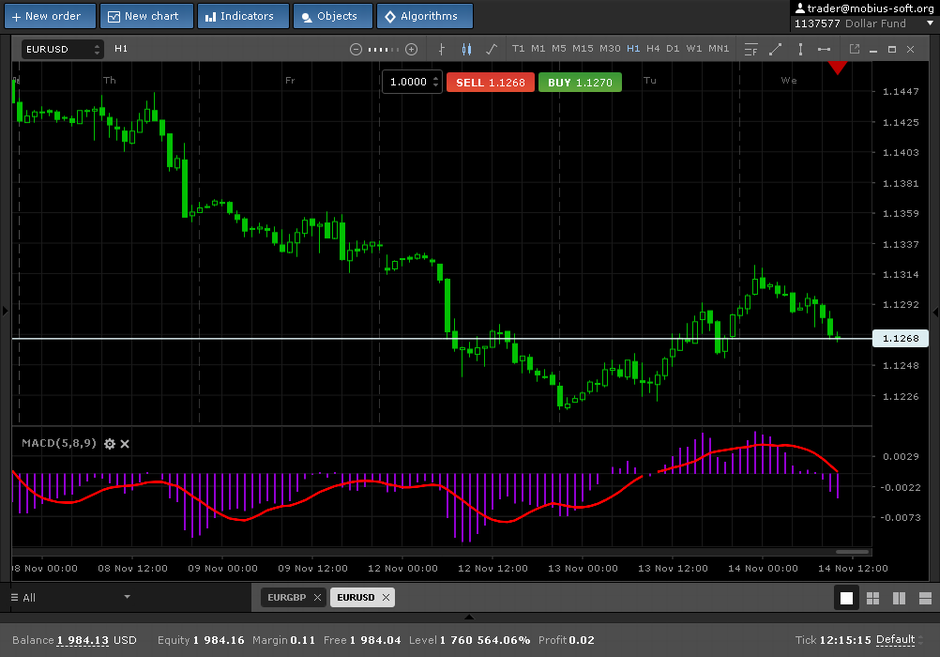Detach the chart into a separate window

[854, 49]
